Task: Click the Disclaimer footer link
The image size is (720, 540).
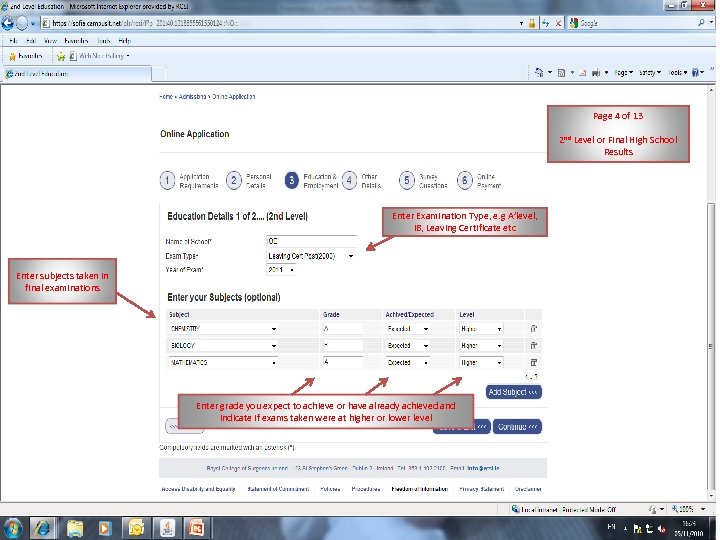Action: coord(528,489)
